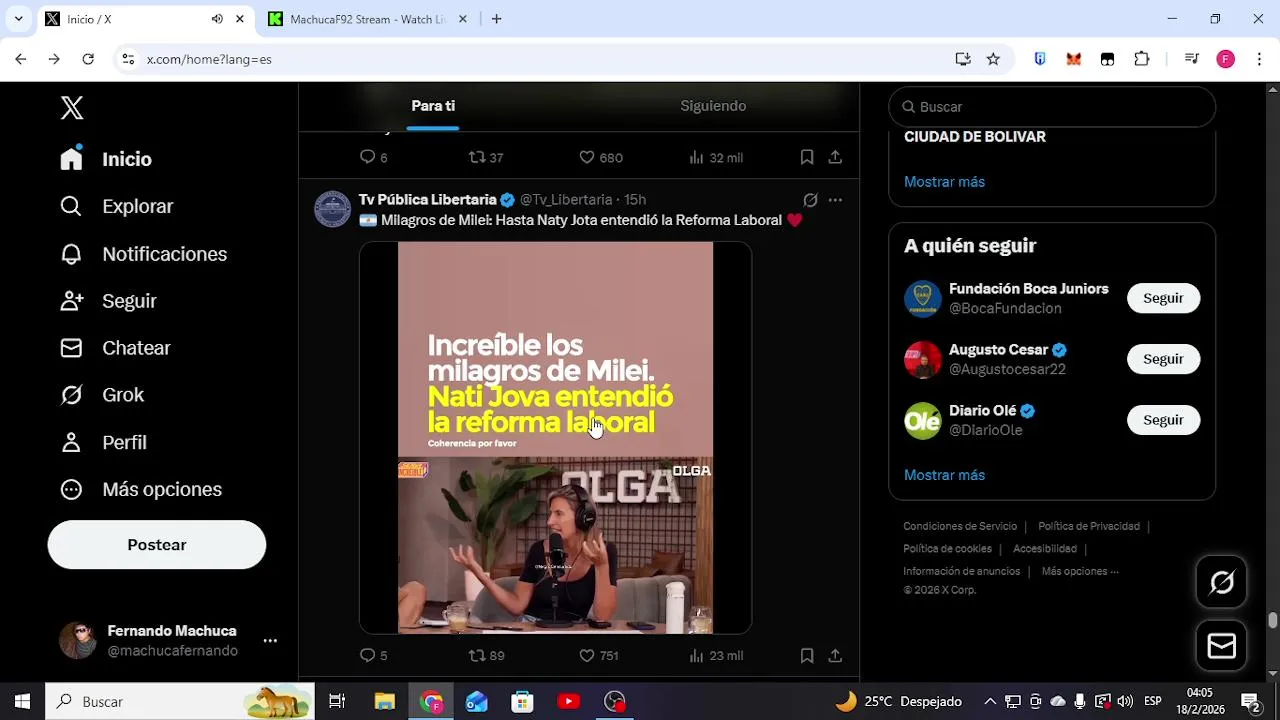Open more options on Tv Libertaria post
Image resolution: width=1280 pixels, height=720 pixels.
[x=835, y=200]
